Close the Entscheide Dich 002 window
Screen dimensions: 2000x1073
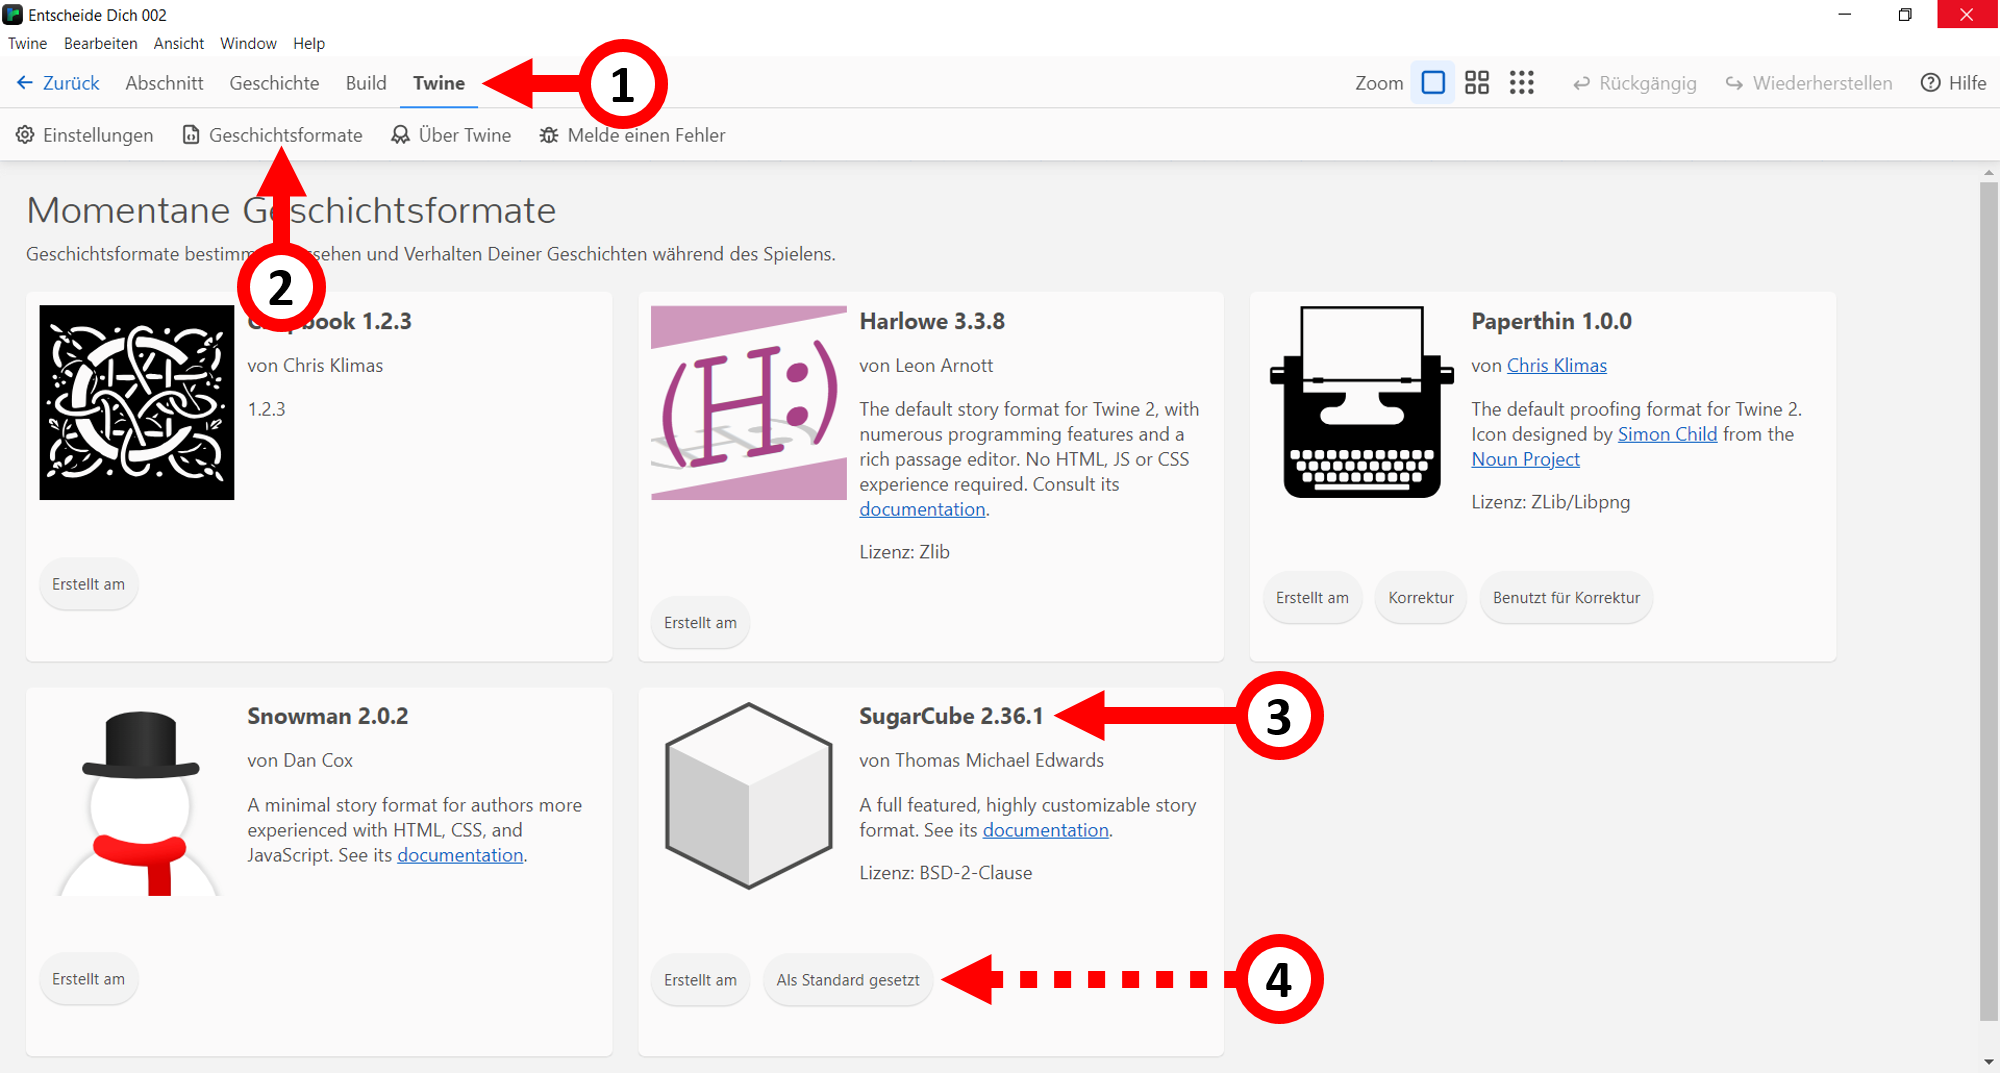(x=1967, y=15)
